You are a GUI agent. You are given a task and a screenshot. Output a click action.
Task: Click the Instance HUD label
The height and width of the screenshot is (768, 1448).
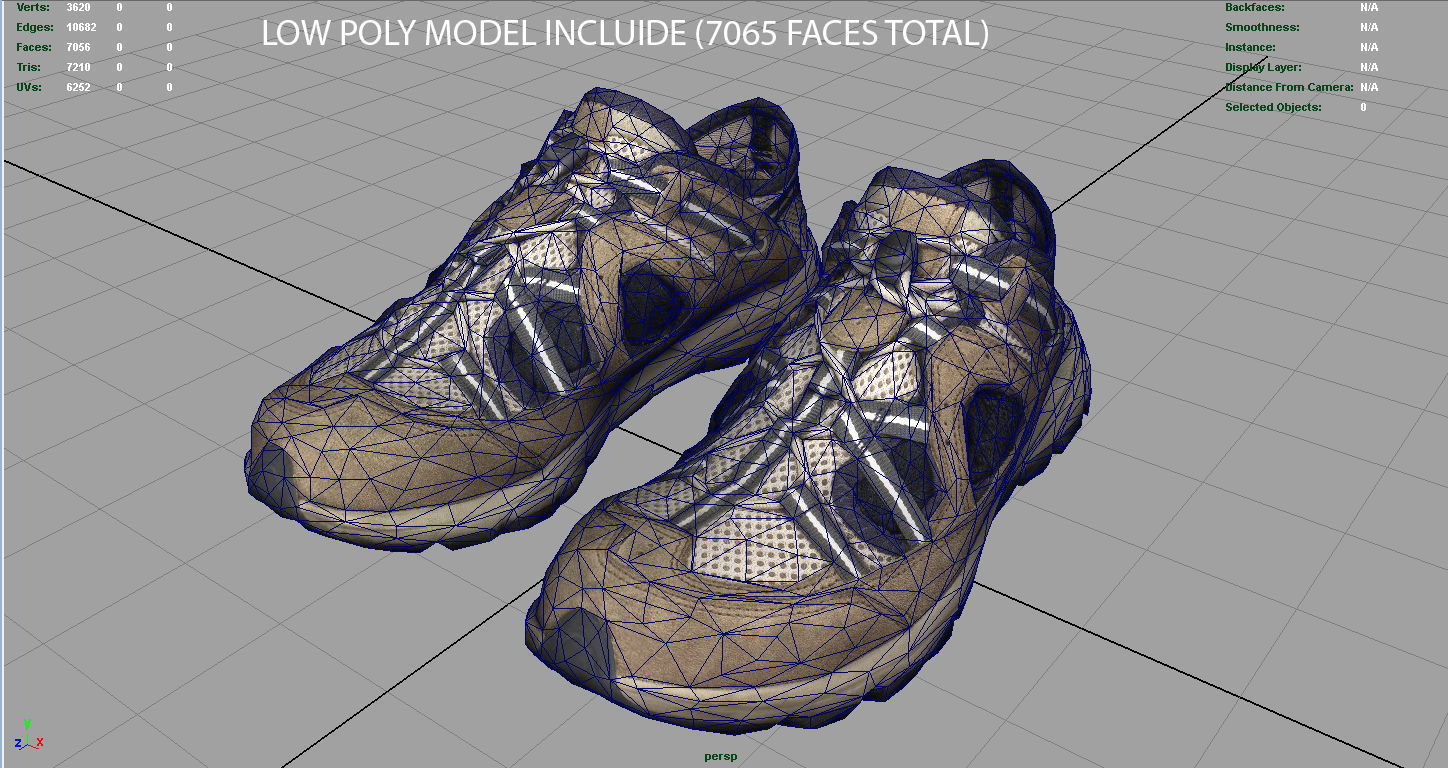(1250, 47)
